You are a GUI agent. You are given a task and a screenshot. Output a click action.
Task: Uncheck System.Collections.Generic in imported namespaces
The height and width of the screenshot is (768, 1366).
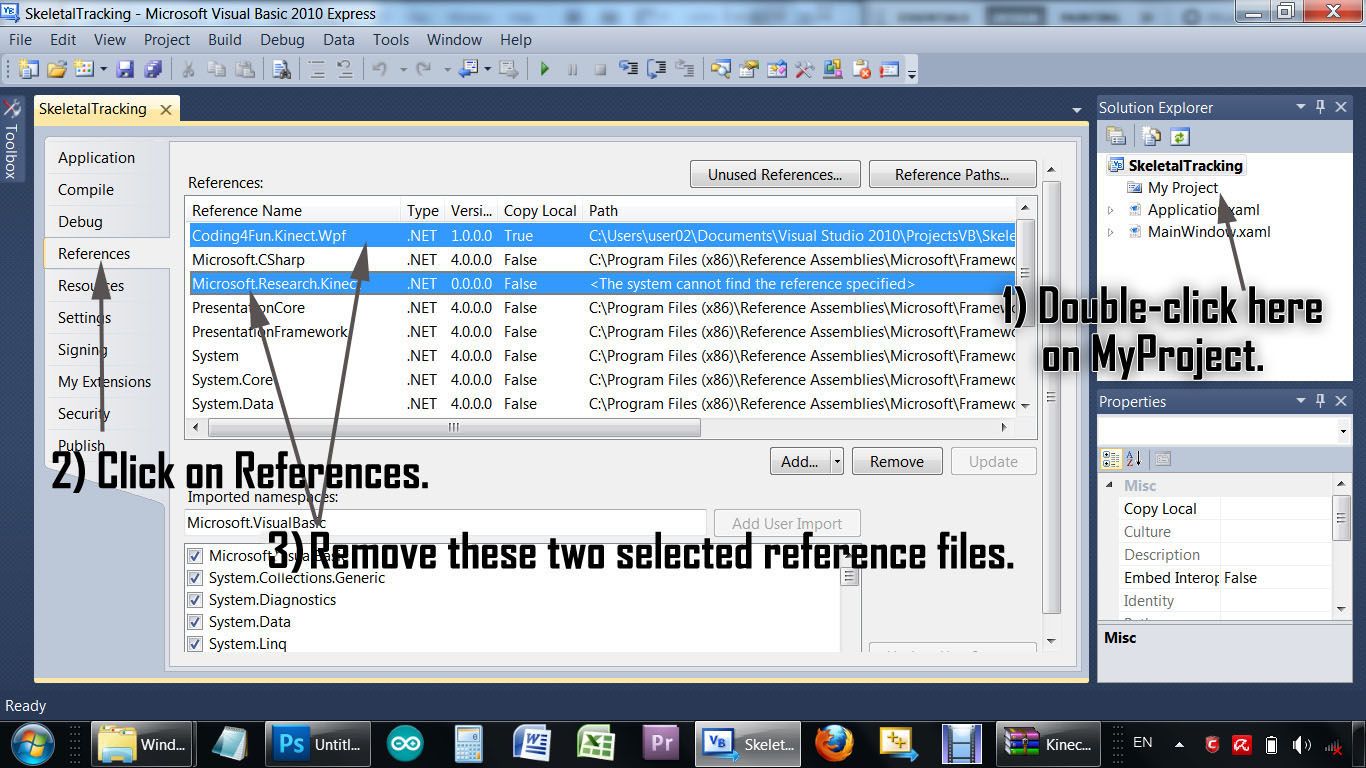pyautogui.click(x=196, y=577)
